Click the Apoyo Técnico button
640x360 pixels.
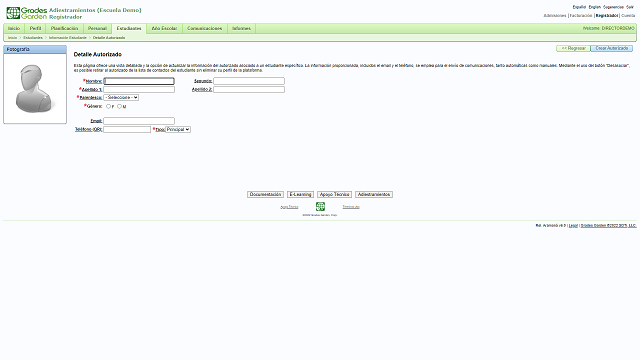pos(334,195)
